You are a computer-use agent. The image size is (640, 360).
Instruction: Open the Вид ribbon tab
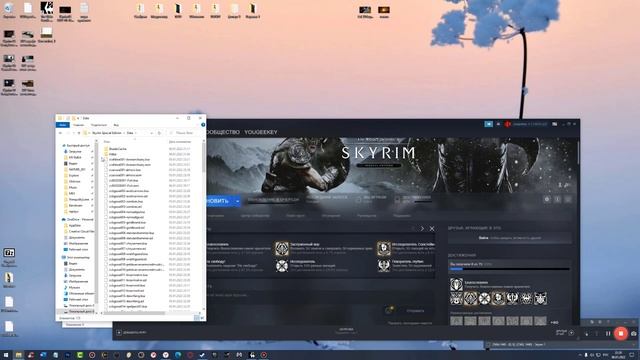(x=116, y=125)
